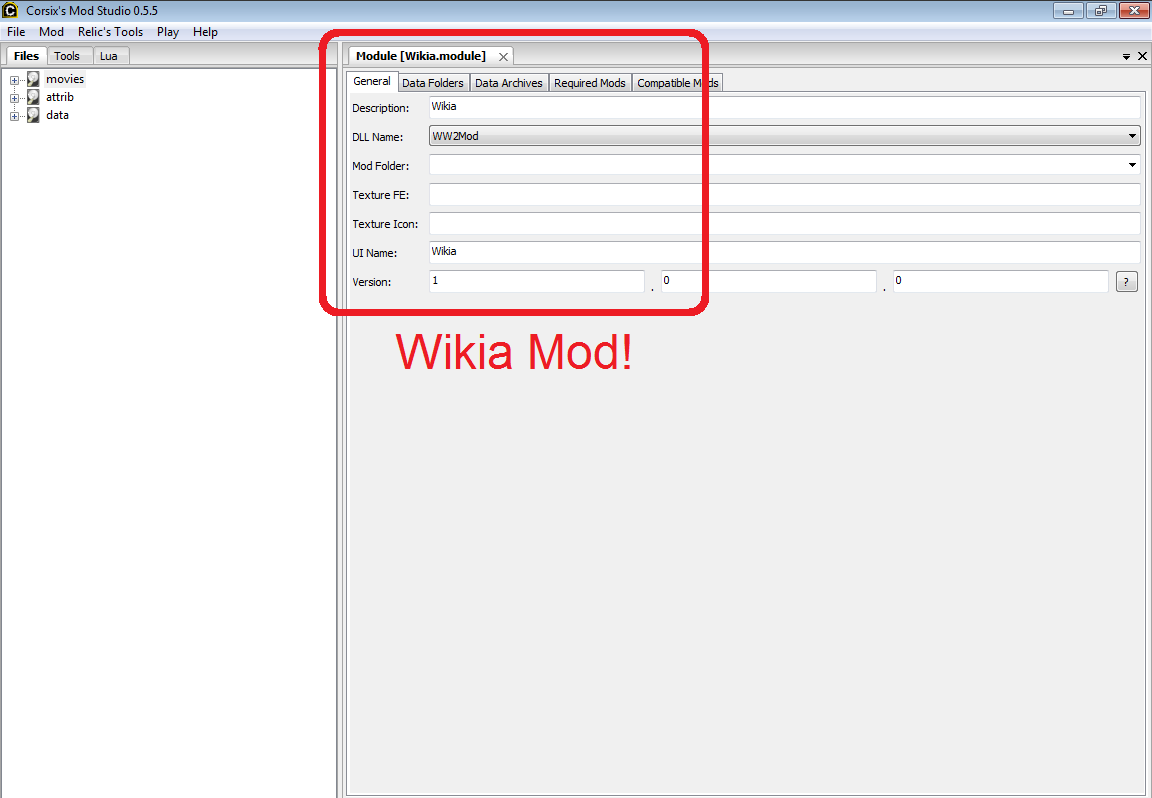The image size is (1152, 798).
Task: Expand the attrib tree node
Action: 14,98
